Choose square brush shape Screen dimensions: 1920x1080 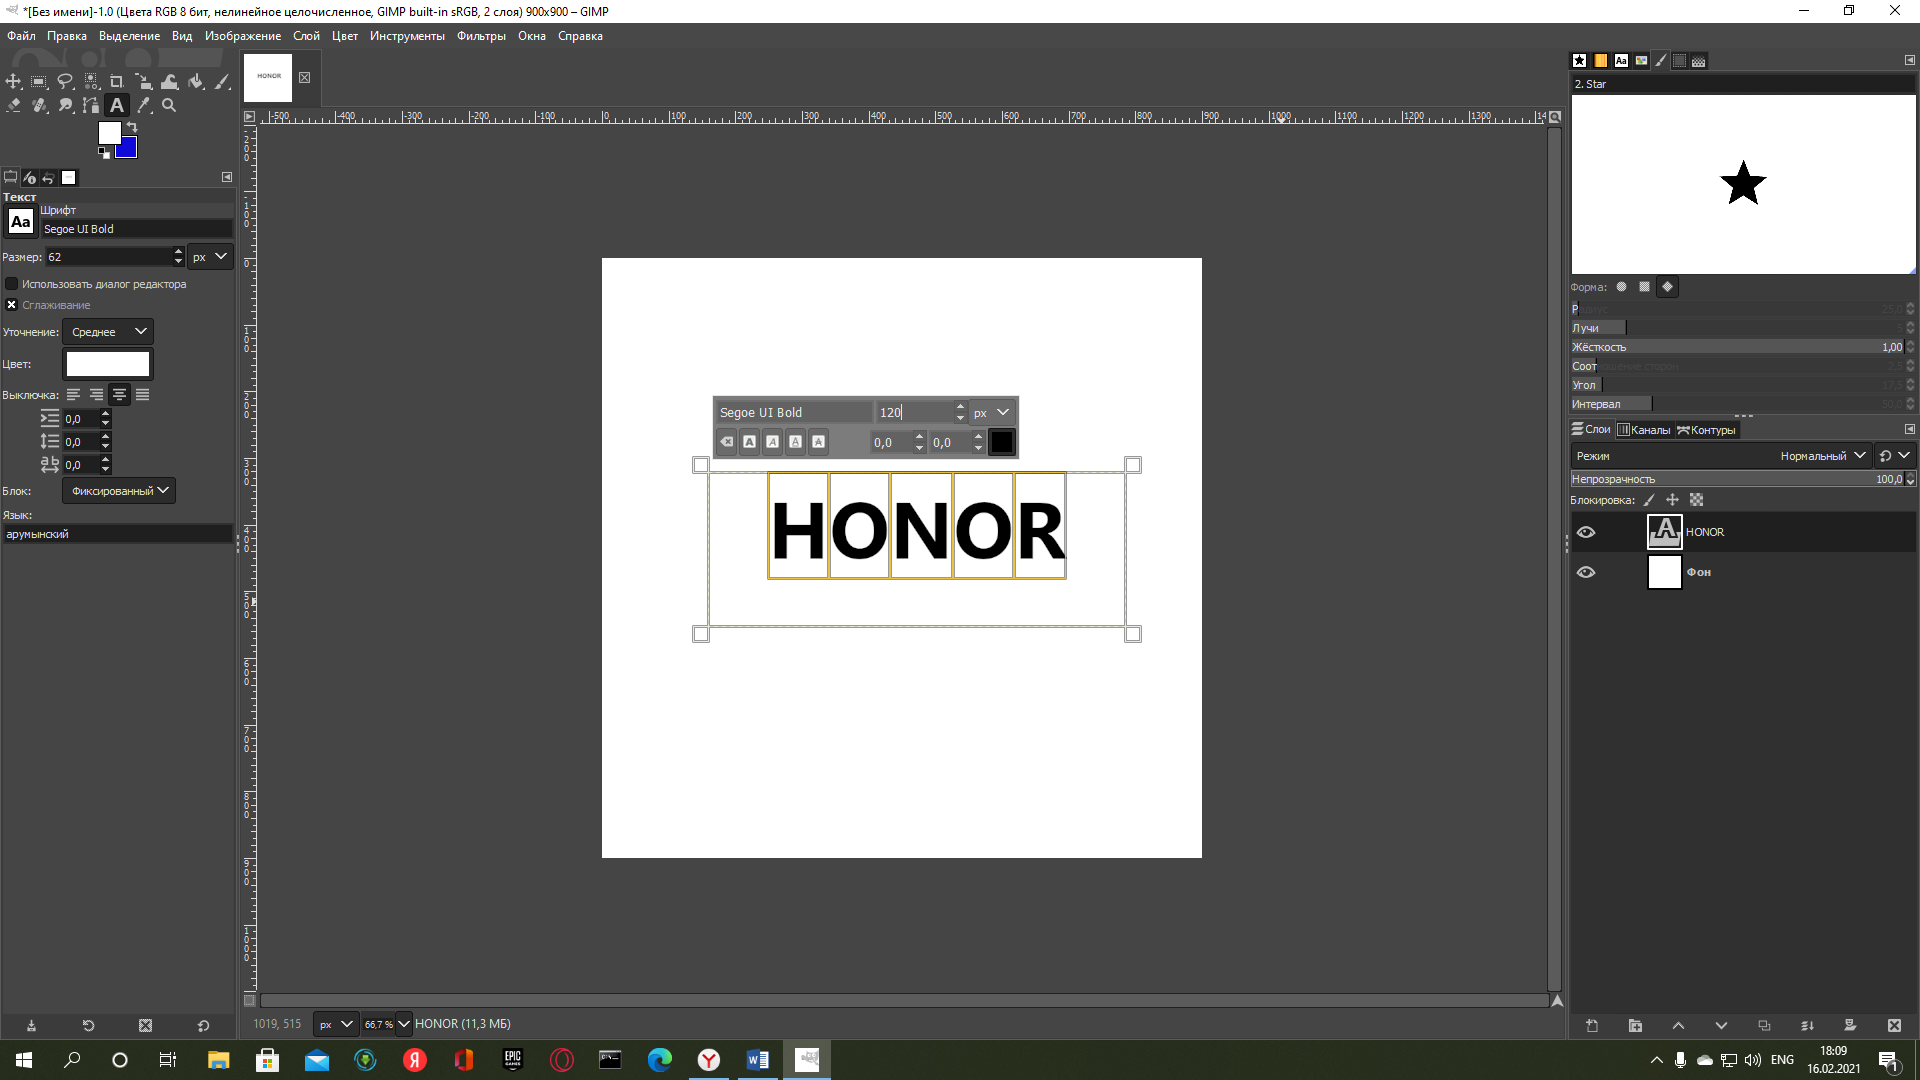(1644, 287)
